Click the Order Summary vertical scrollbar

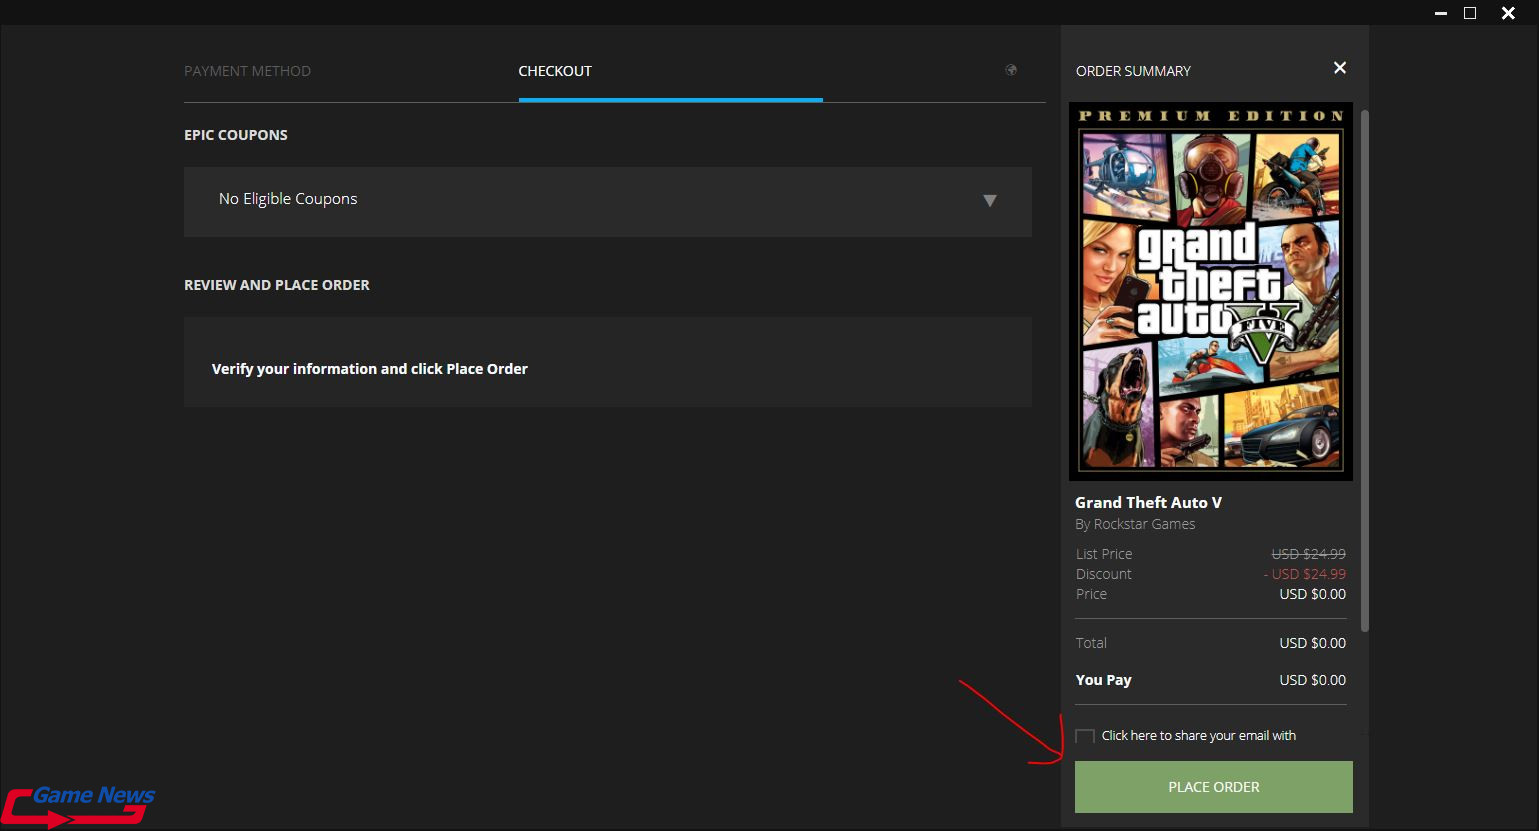pos(1364,370)
